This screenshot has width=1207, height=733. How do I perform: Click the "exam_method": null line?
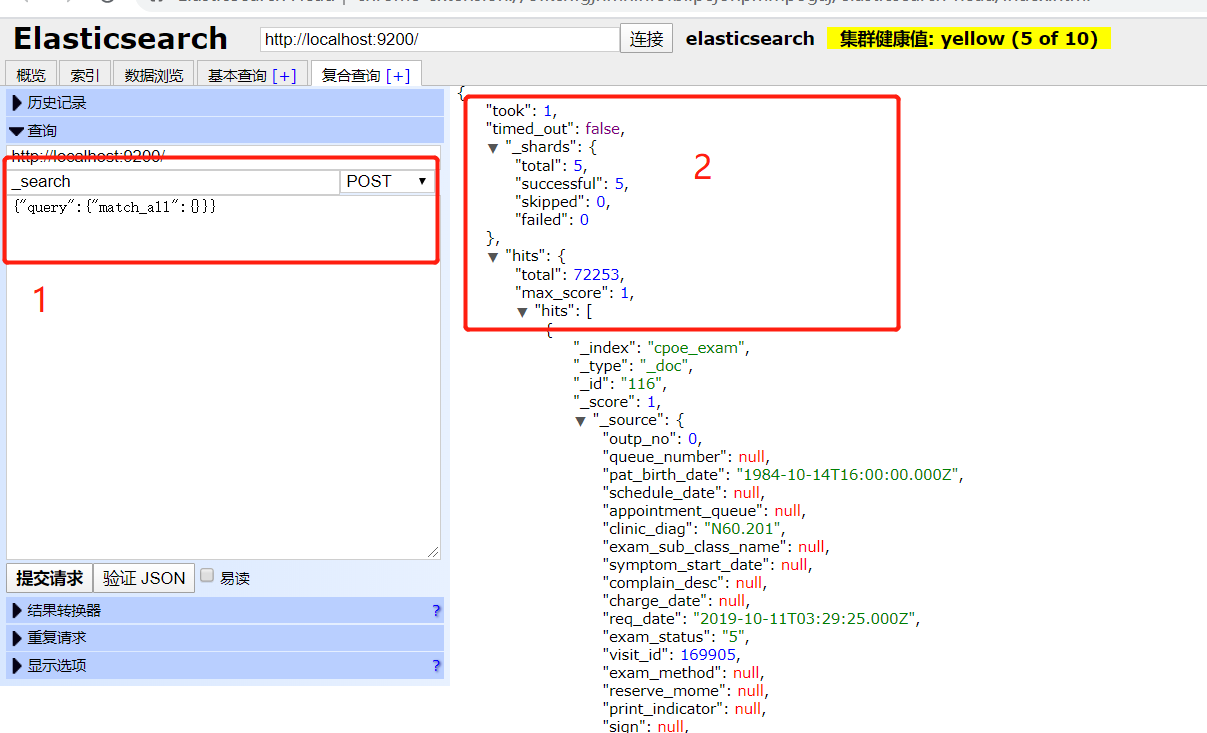pyautogui.click(x=684, y=673)
